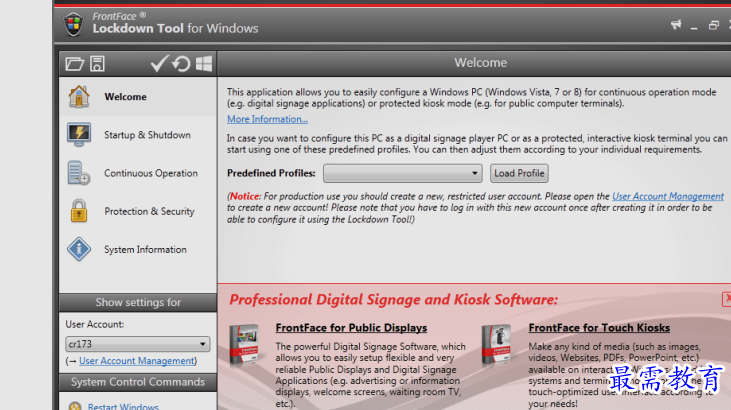Click the Show settings for header
This screenshot has width=731, height=410.
138,302
